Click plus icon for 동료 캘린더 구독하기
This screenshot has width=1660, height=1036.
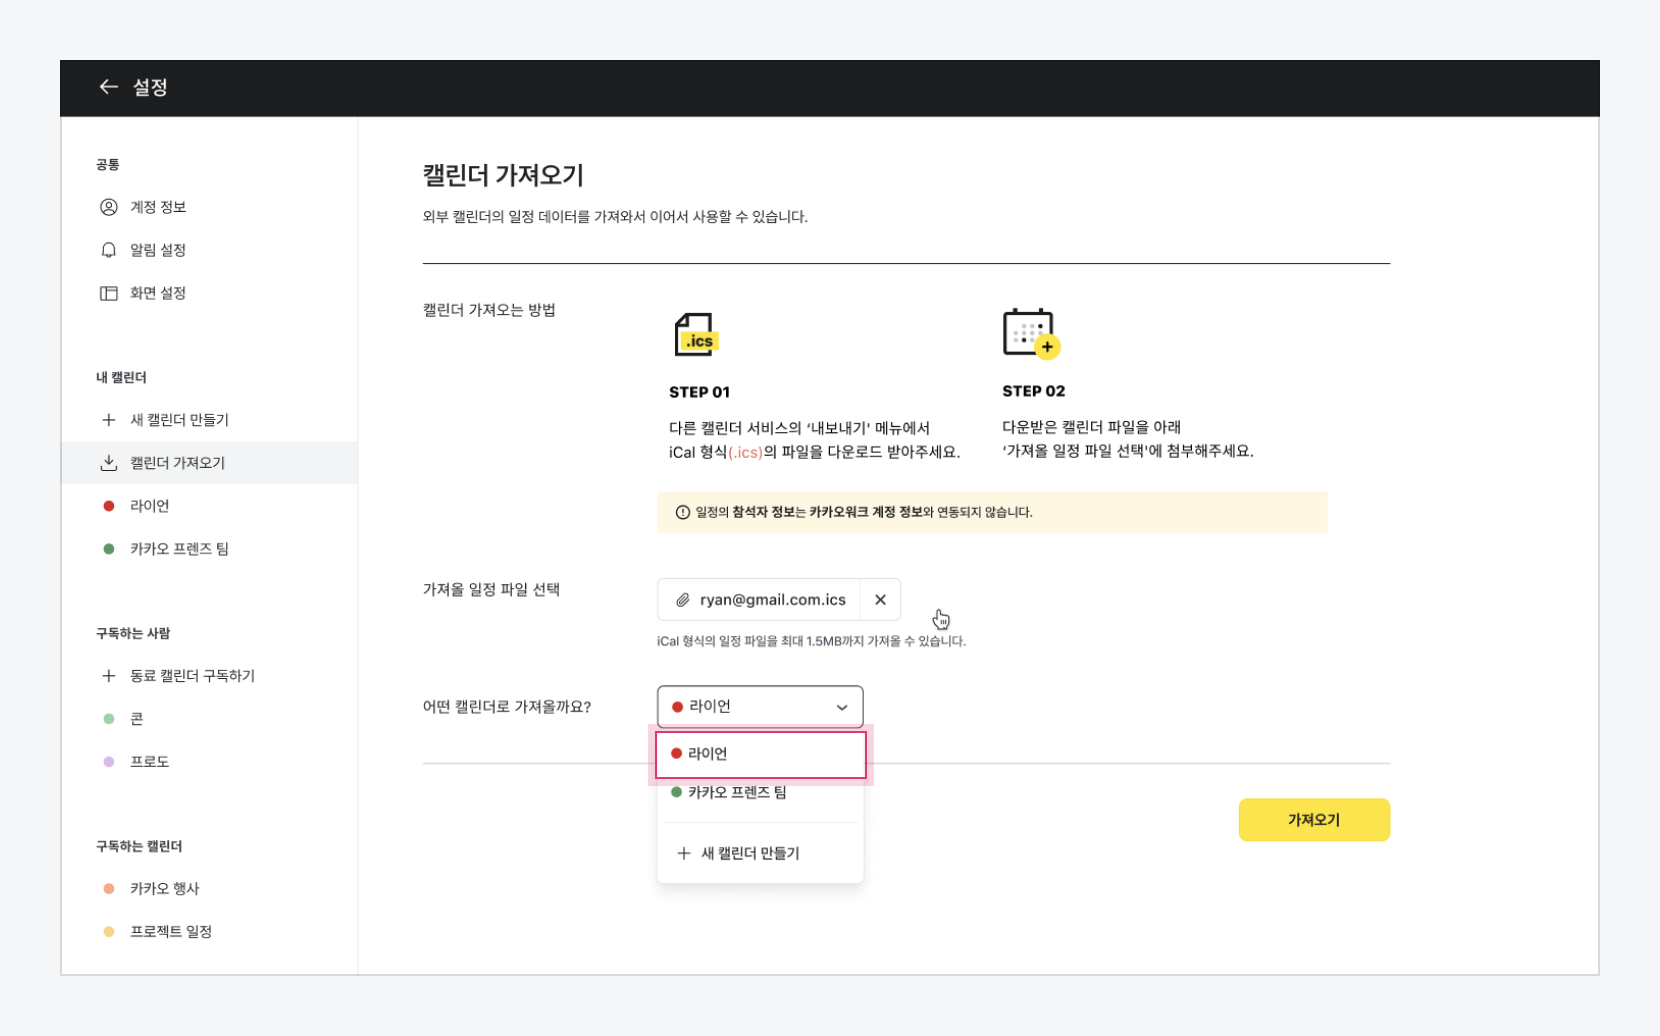point(109,676)
